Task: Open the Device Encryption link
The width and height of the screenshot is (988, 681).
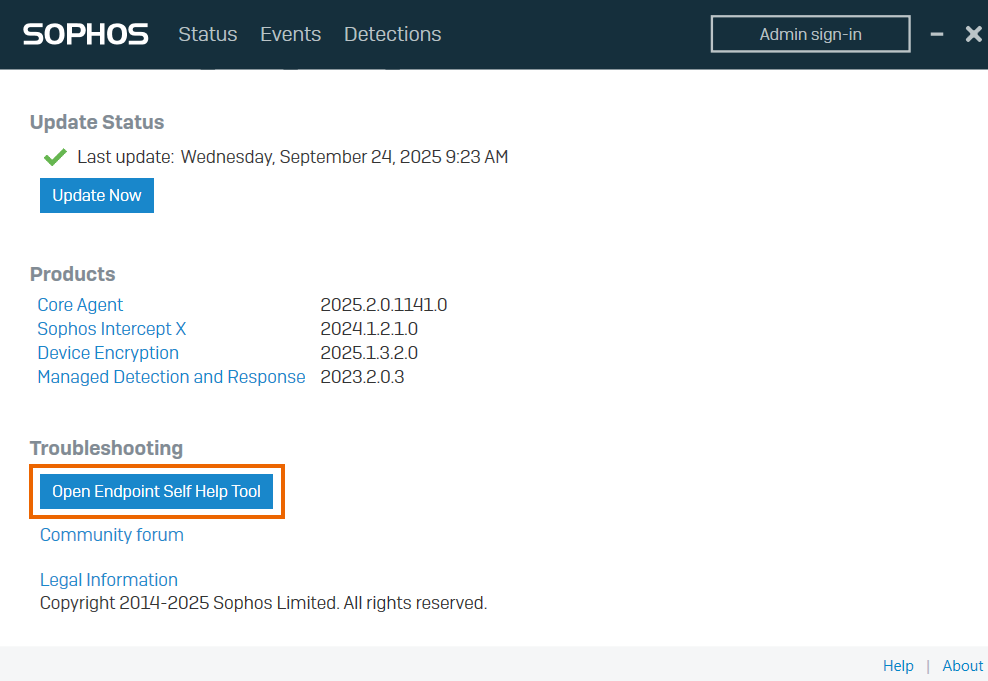Action: [108, 353]
